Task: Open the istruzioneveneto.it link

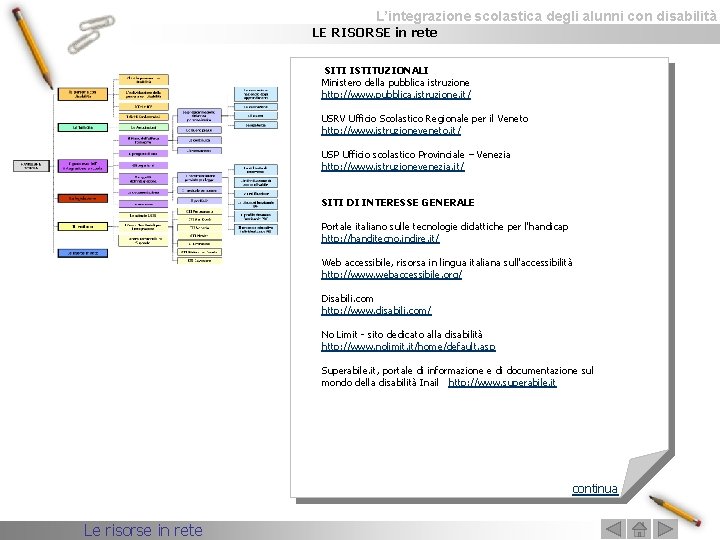Action: coord(391,130)
